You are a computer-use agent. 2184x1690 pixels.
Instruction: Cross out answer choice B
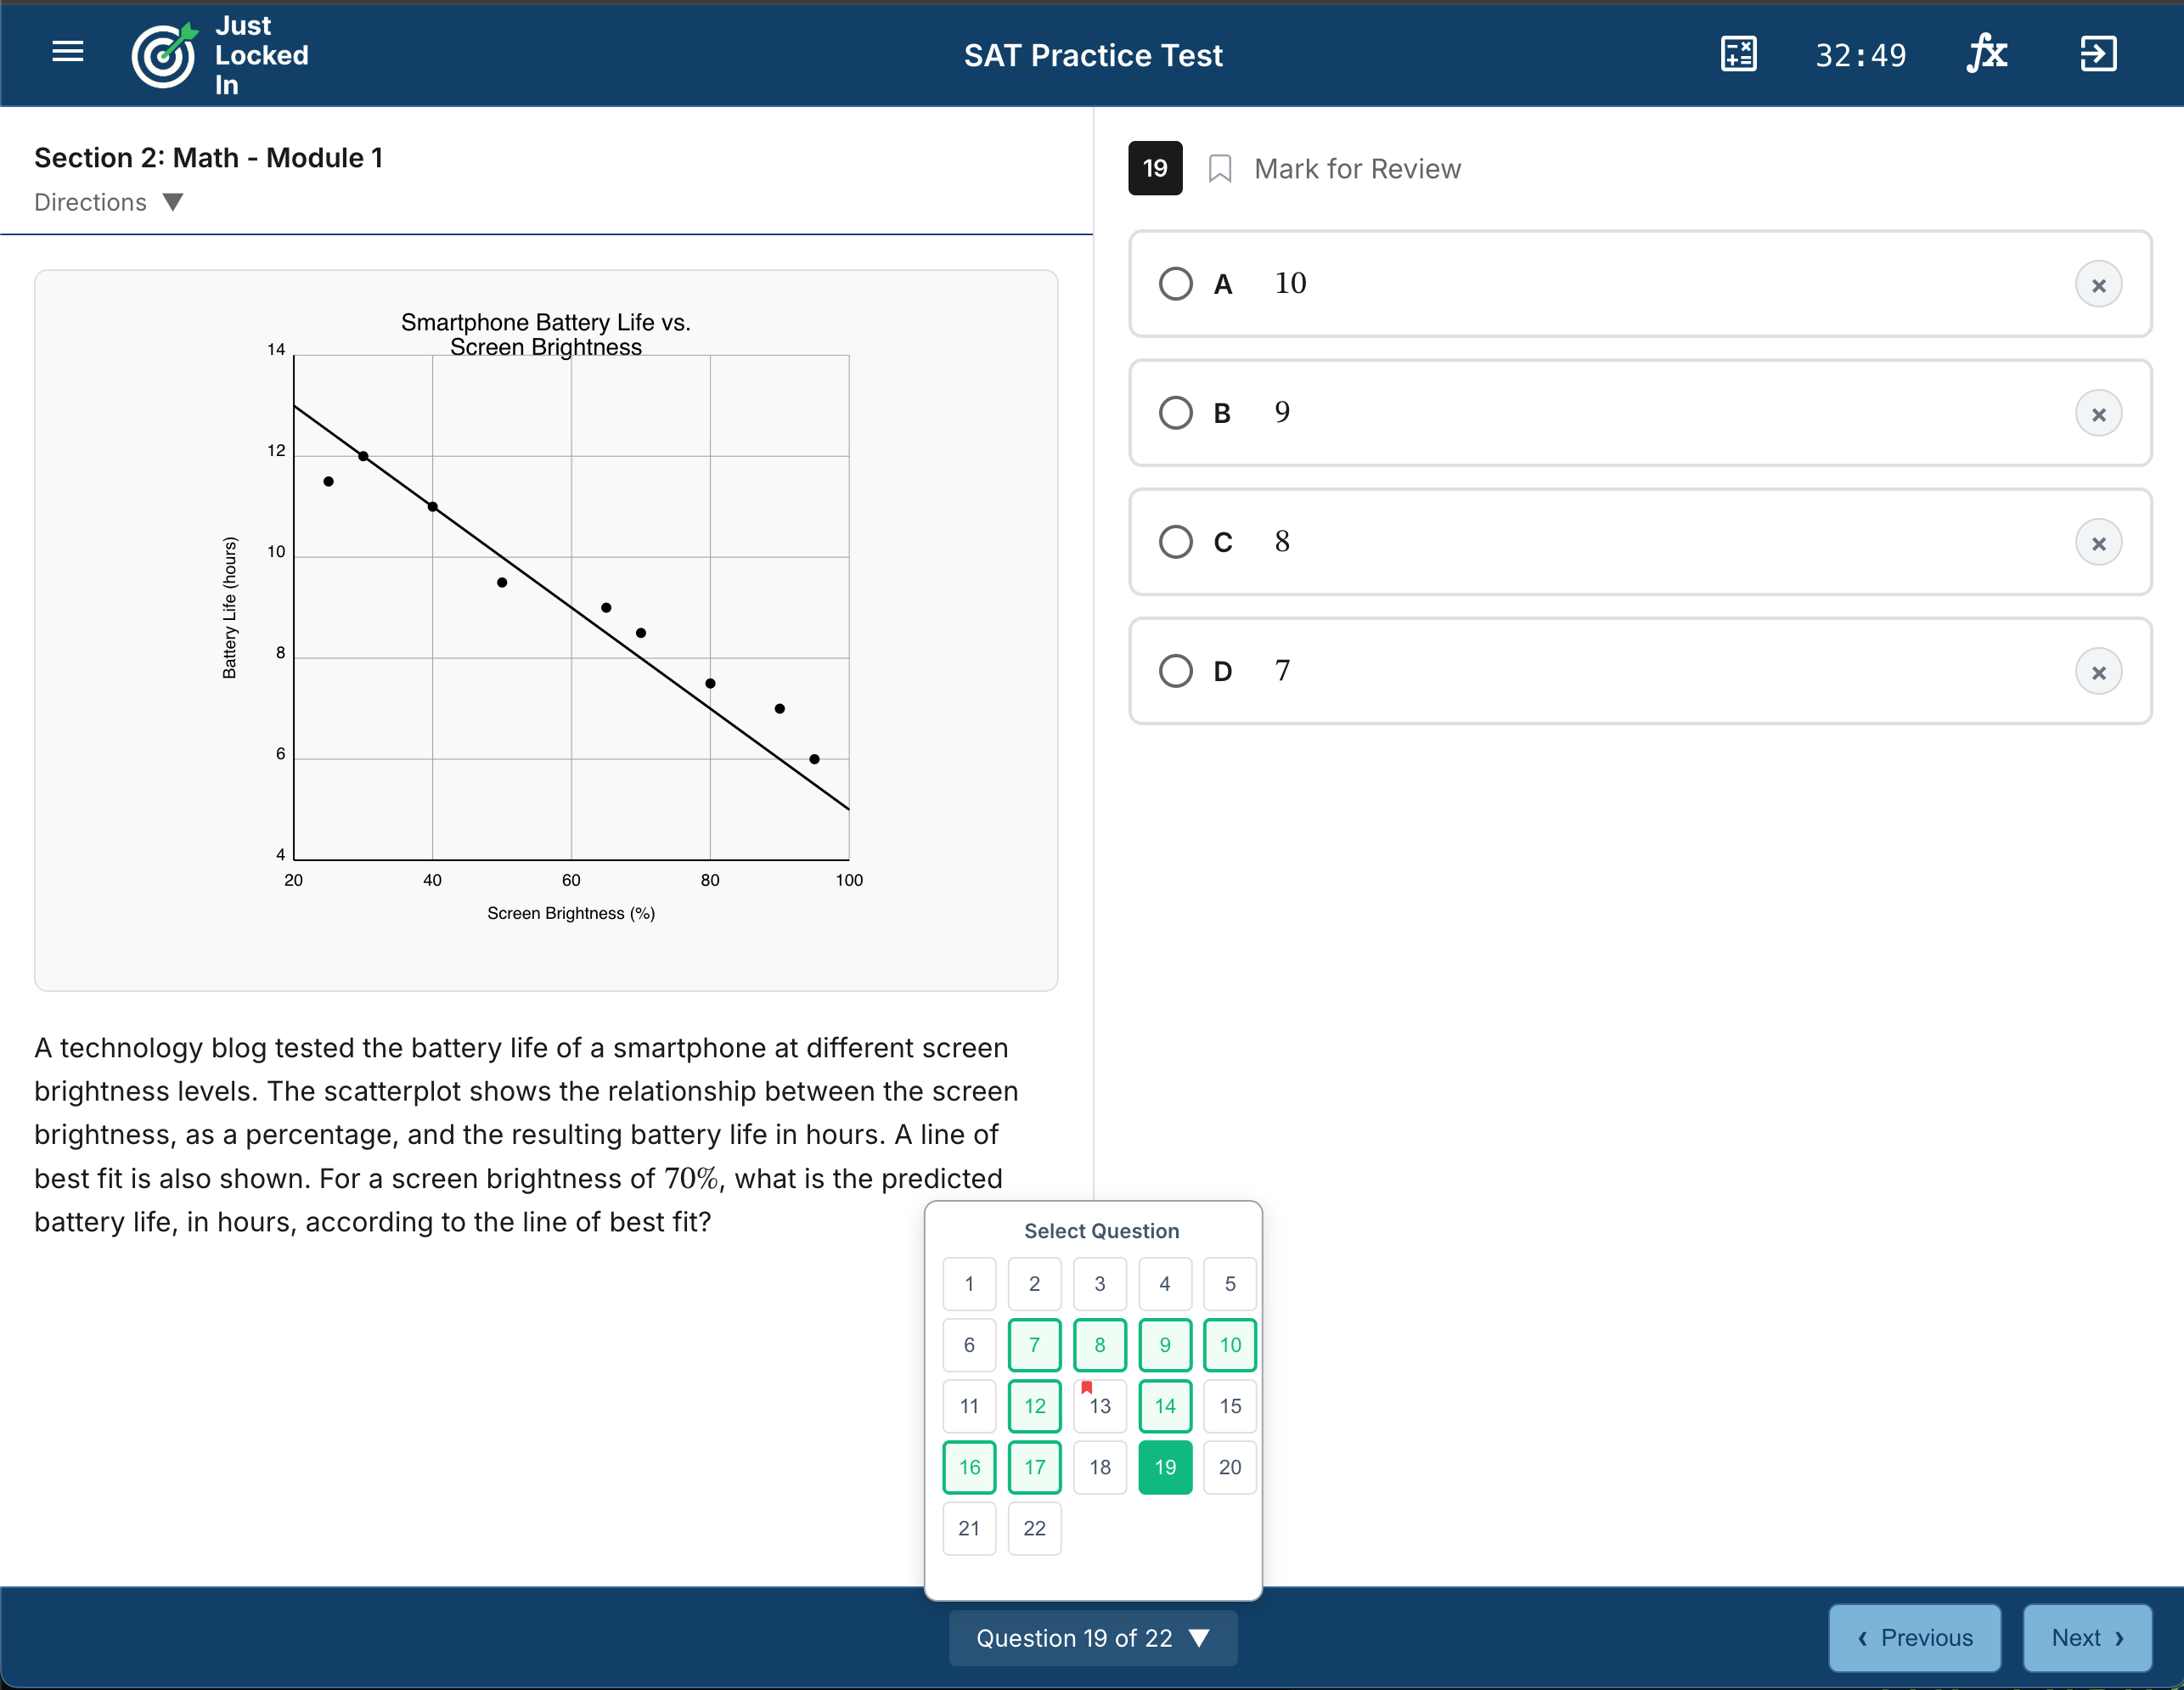2099,412
